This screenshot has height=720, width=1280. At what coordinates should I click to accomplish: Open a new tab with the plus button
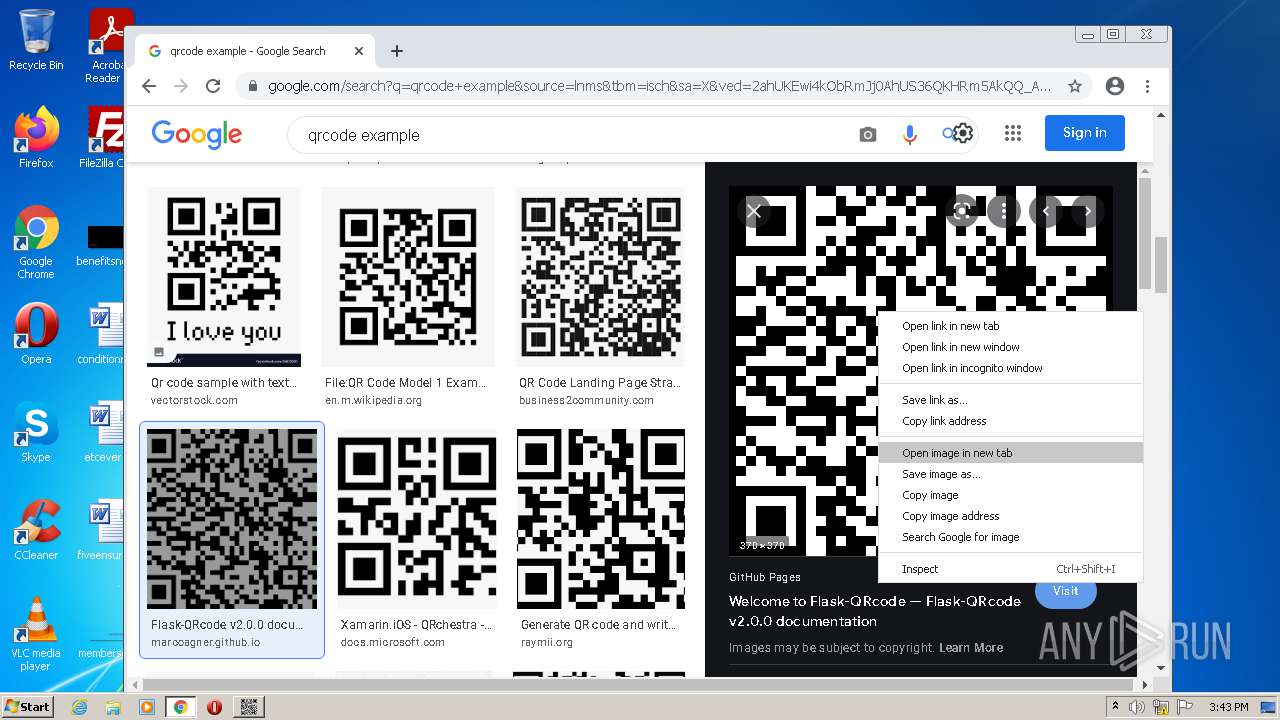click(x=397, y=51)
